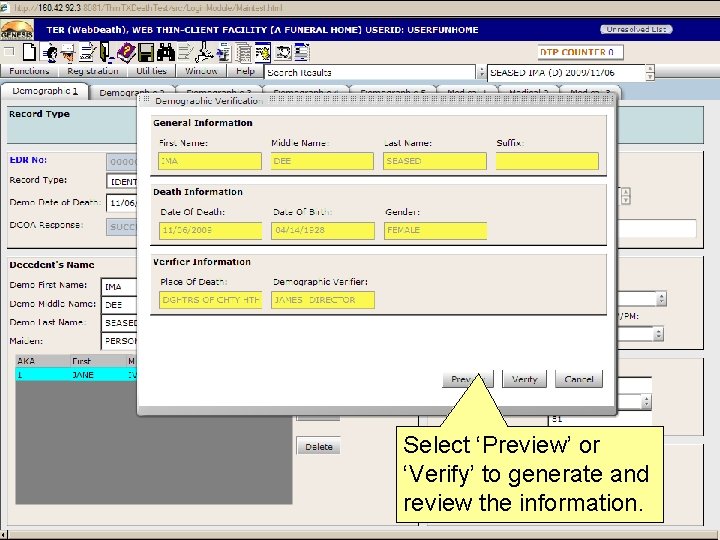Screen dimensions: 720x540
Task: Click the Last Name field showing SEASED
Action: pyautogui.click(x=435, y=161)
